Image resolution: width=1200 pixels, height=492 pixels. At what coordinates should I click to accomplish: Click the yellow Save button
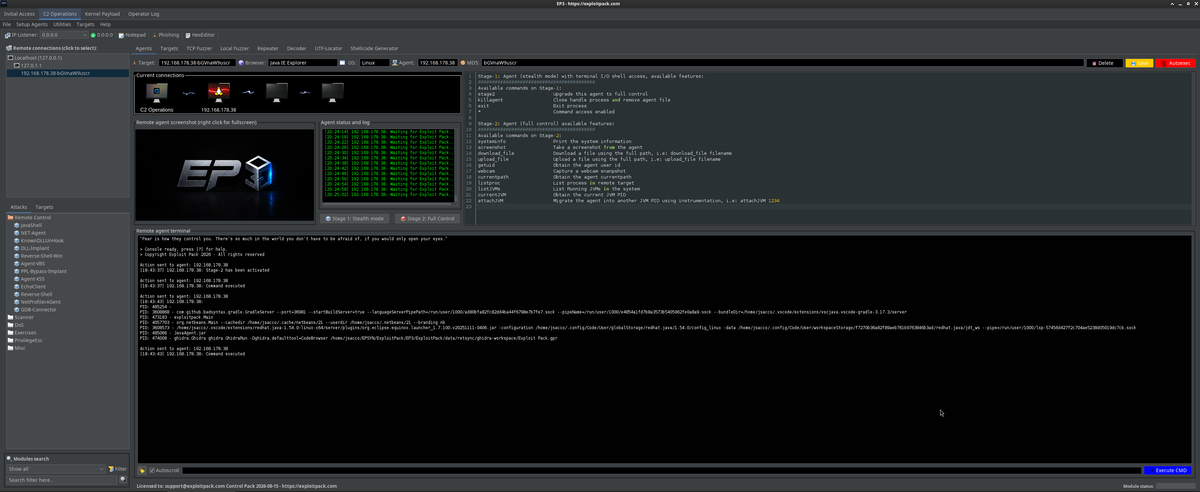1139,63
